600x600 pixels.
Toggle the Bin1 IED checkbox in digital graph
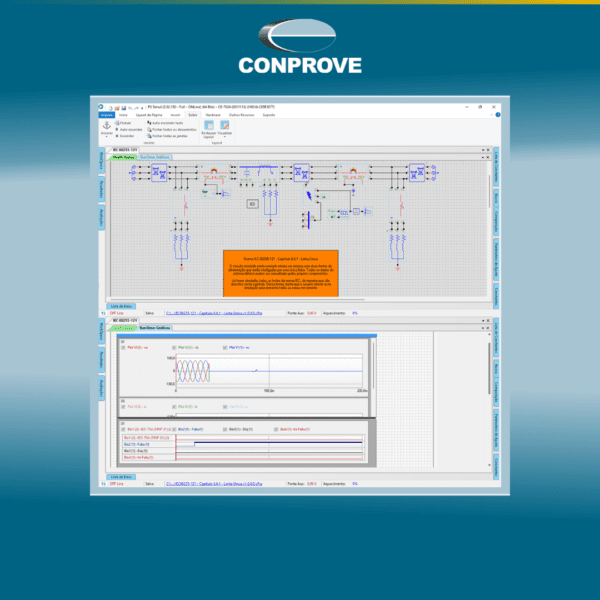pyautogui.click(x=123, y=429)
